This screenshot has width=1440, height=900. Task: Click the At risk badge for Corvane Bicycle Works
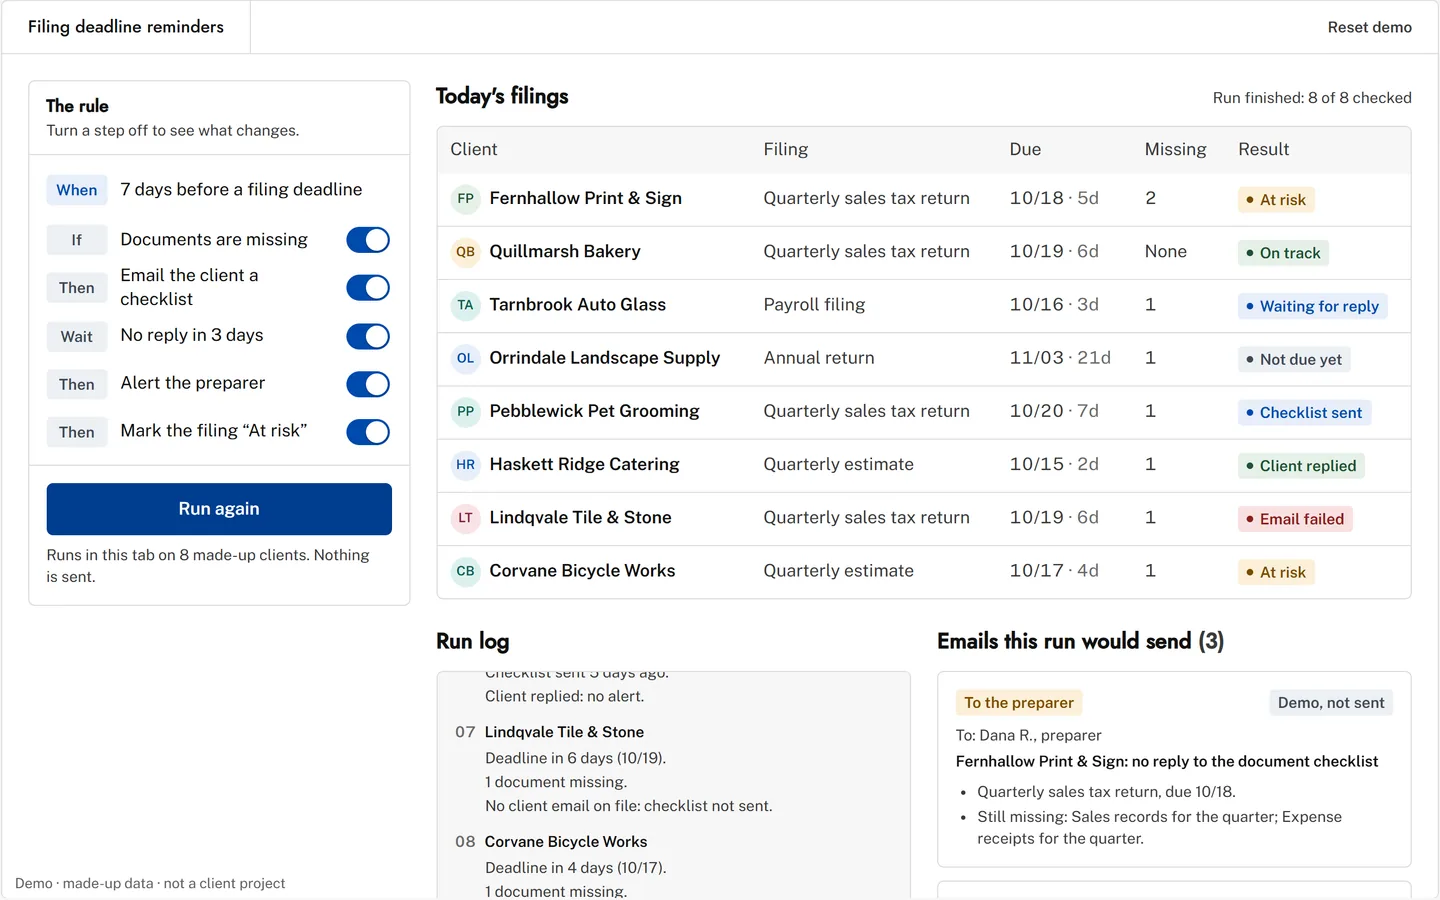pos(1276,572)
